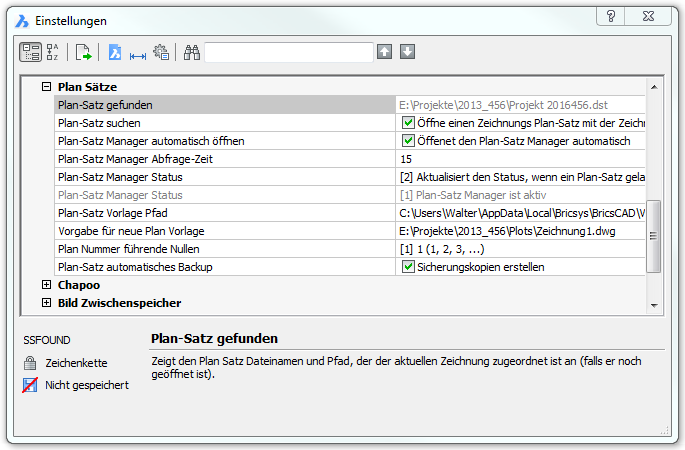Click the settings list vertical scrollbar
685x450 pixels.
pos(654,236)
